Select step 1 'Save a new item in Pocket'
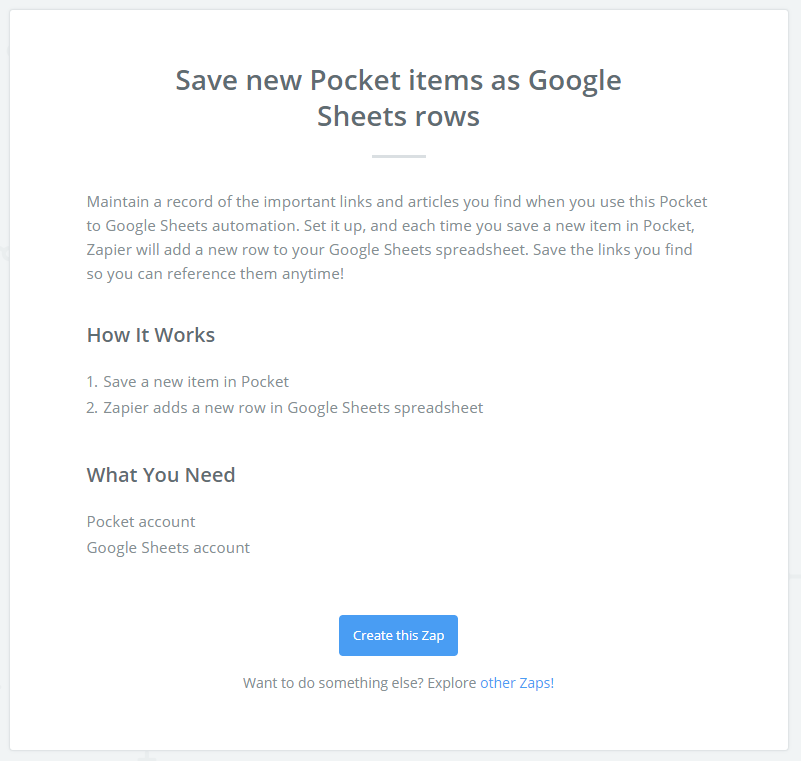 [187, 382]
